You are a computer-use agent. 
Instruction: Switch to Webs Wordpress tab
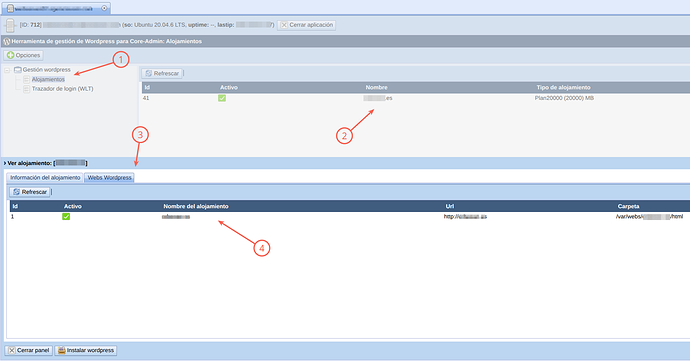(x=109, y=177)
